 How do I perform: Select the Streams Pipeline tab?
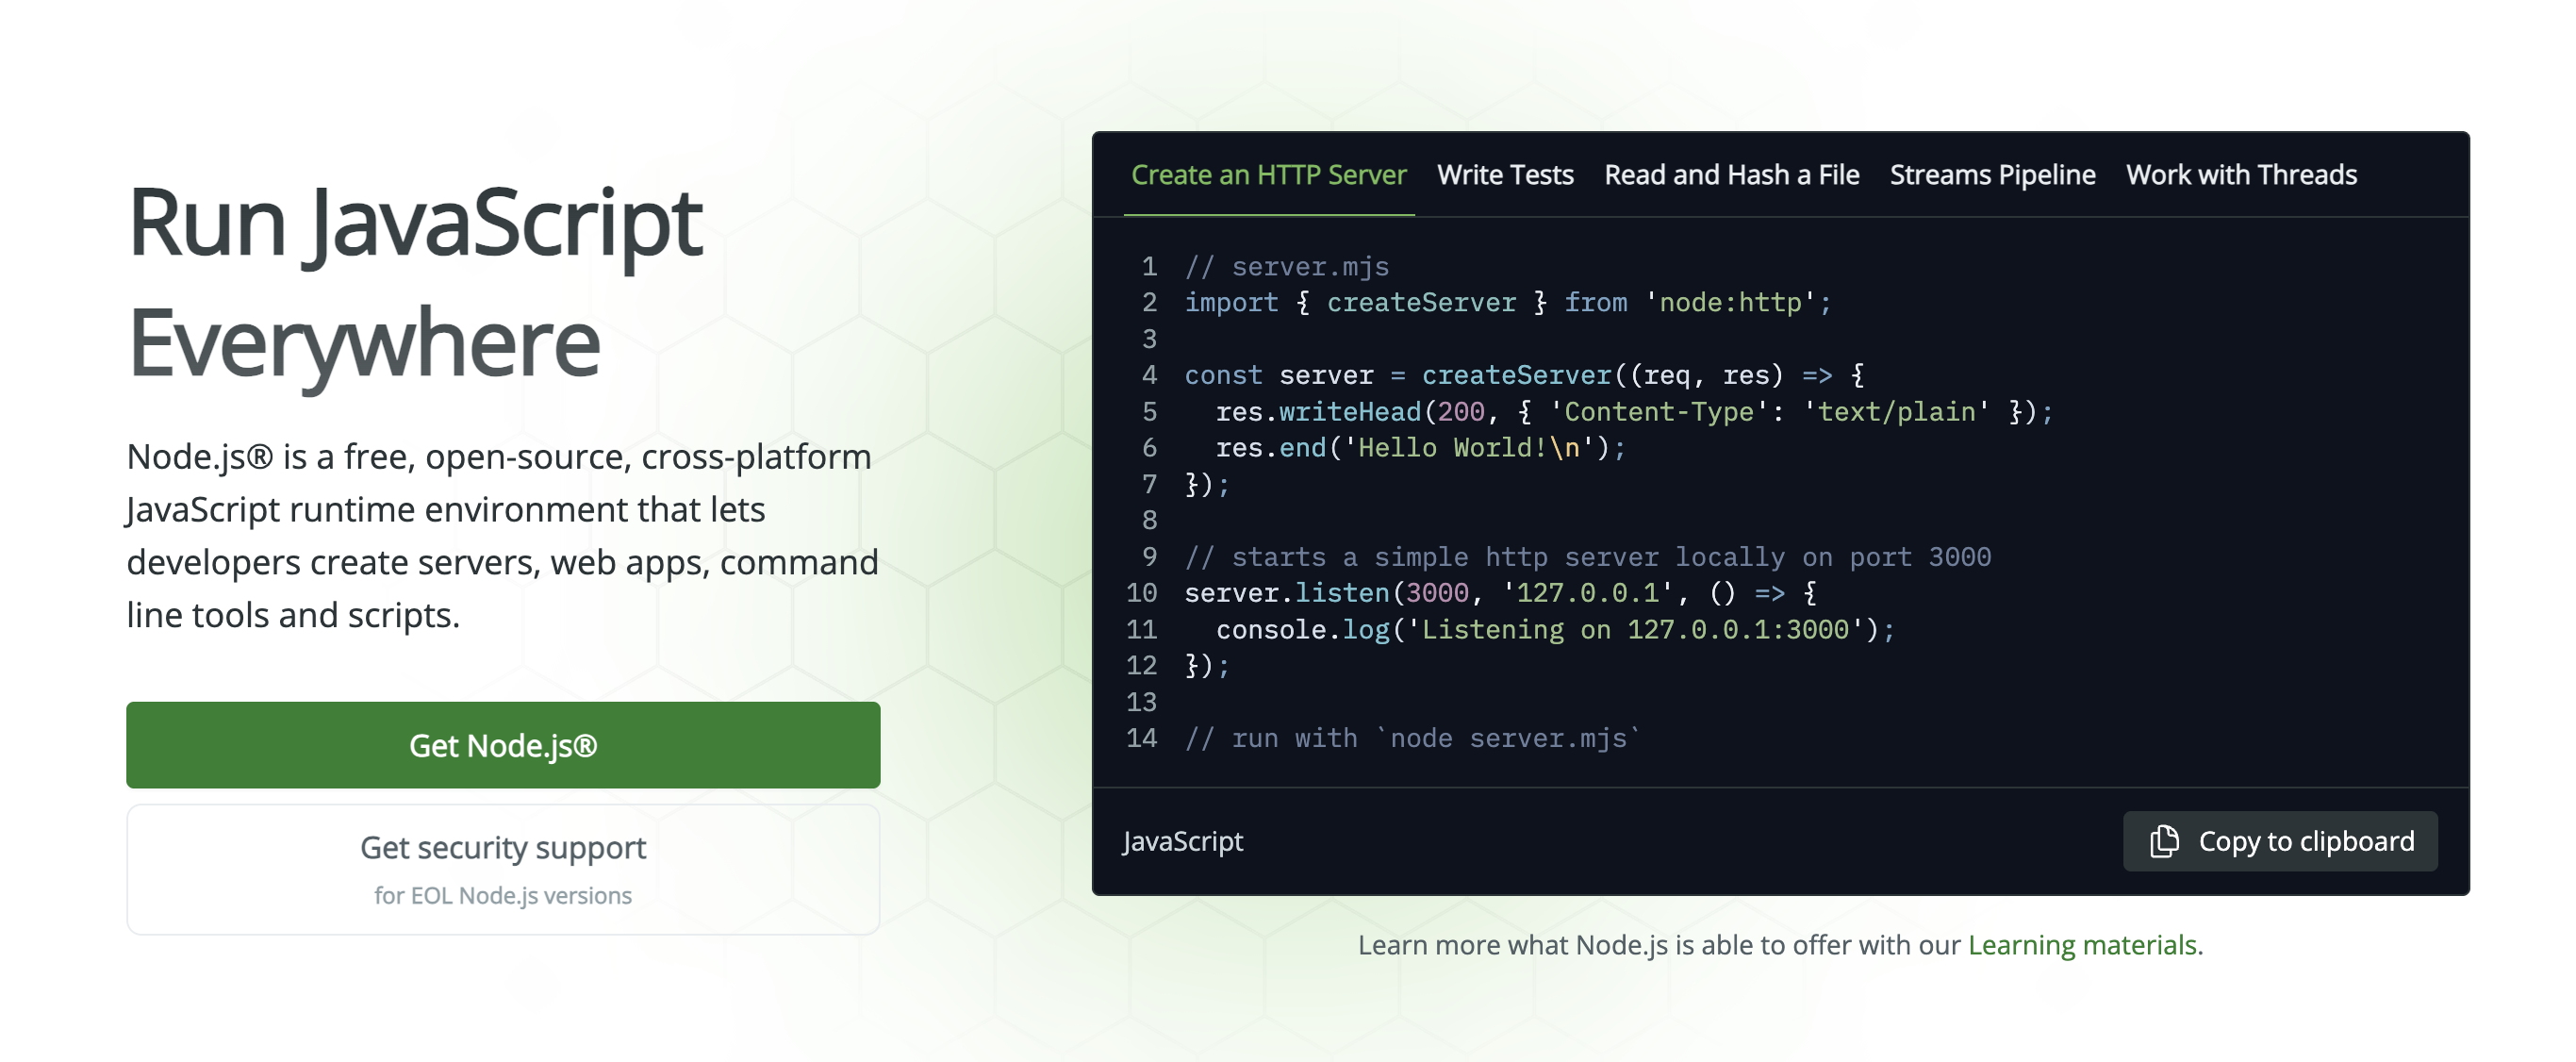click(1992, 175)
